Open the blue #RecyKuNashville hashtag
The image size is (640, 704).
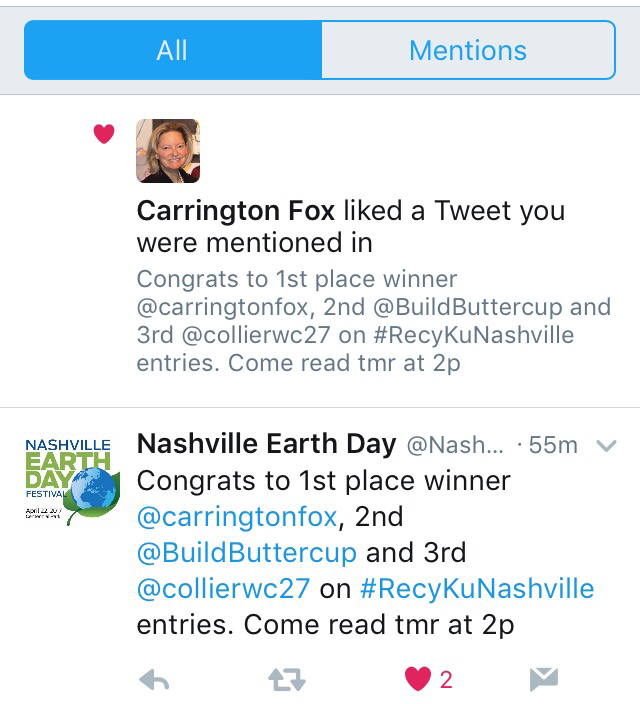[x=475, y=588]
